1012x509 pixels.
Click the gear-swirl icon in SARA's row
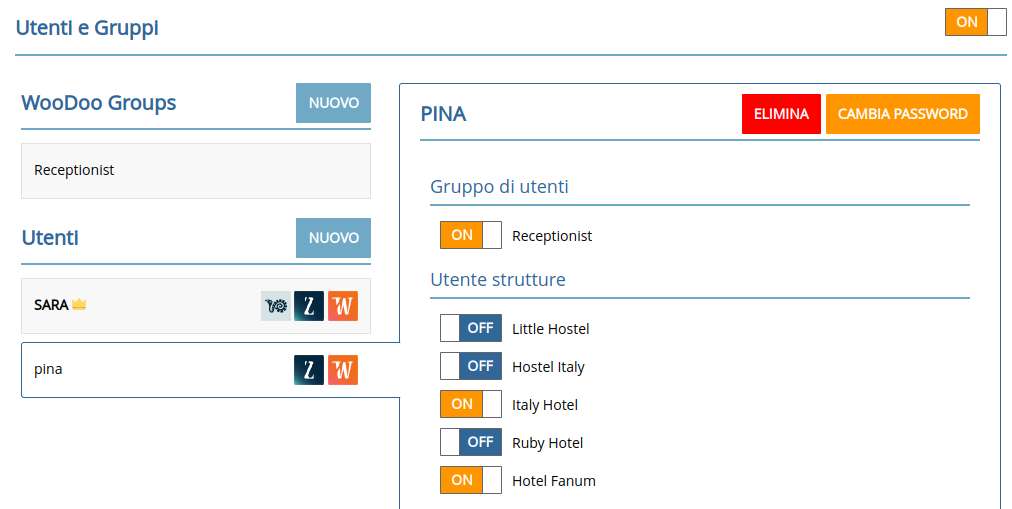276,306
